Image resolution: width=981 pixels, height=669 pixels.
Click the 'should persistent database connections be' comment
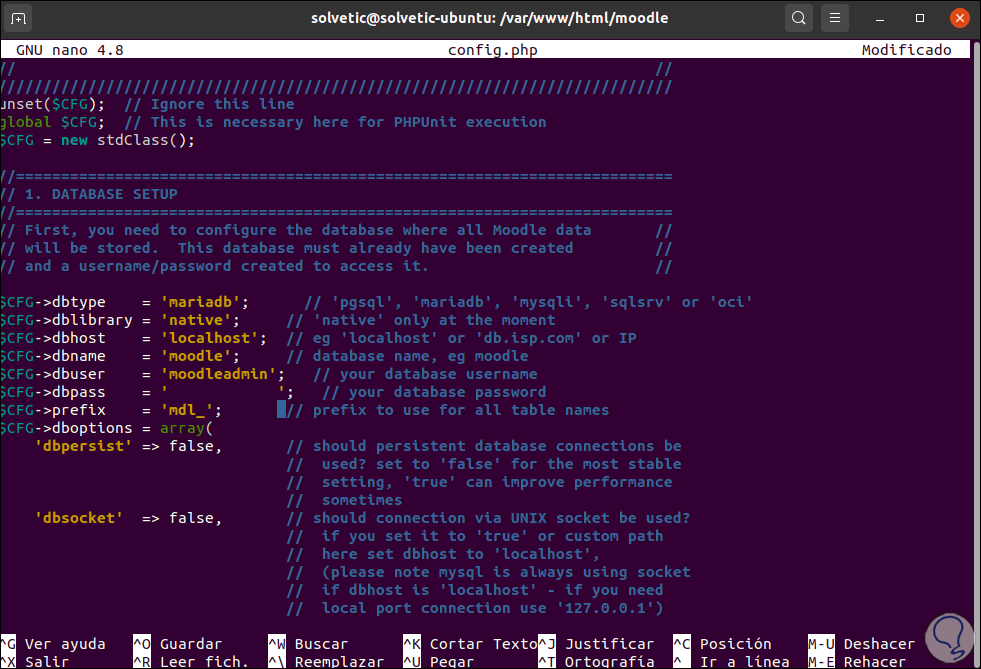[484, 446]
